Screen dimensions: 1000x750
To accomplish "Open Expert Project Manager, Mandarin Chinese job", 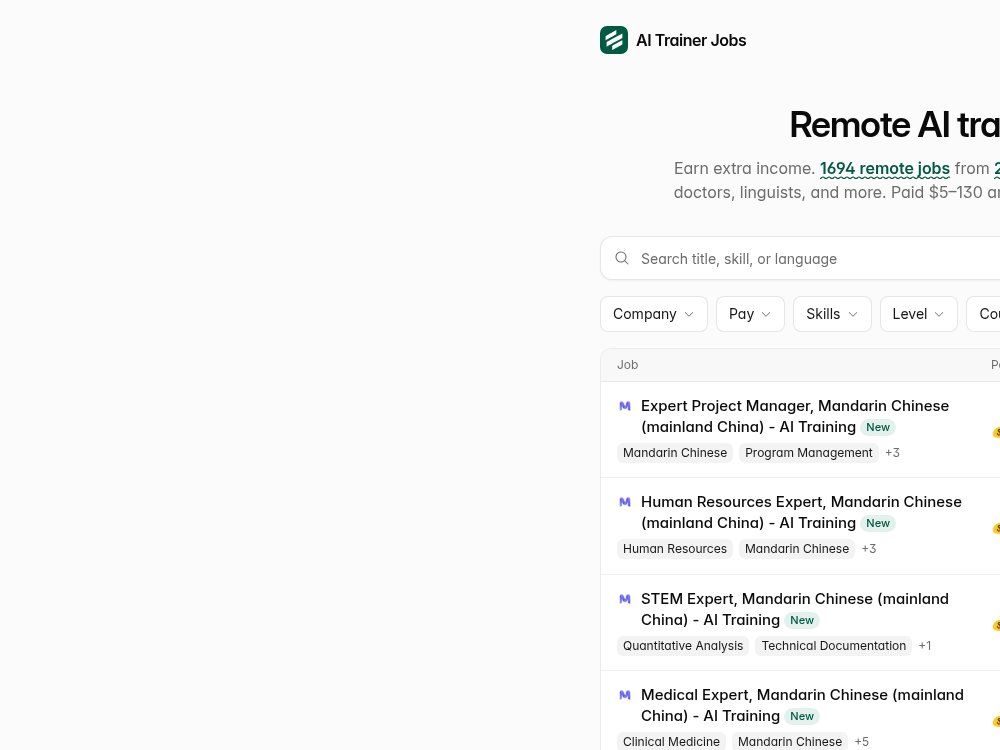I will click(x=795, y=416).
